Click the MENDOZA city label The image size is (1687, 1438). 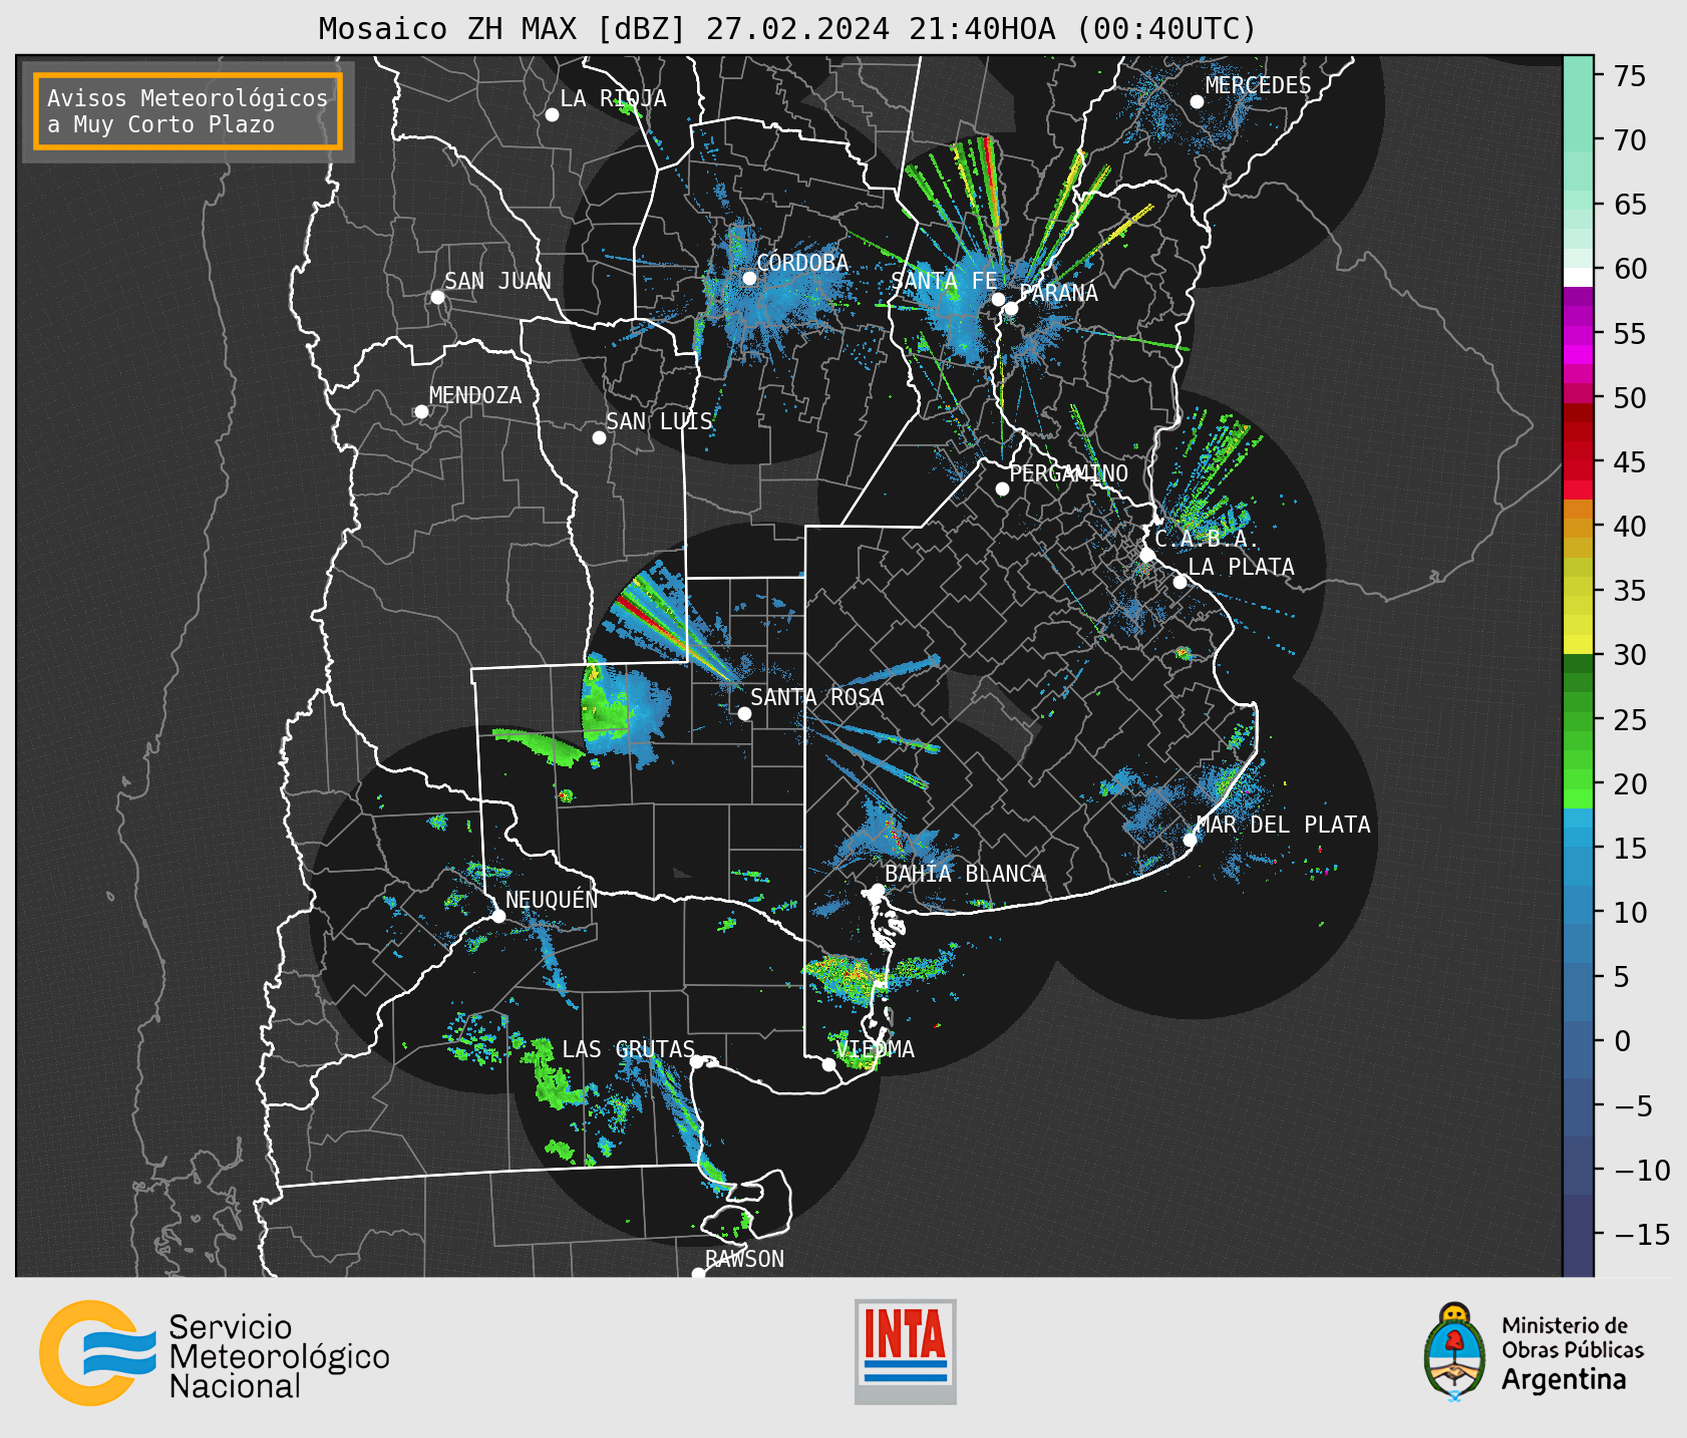(x=475, y=395)
